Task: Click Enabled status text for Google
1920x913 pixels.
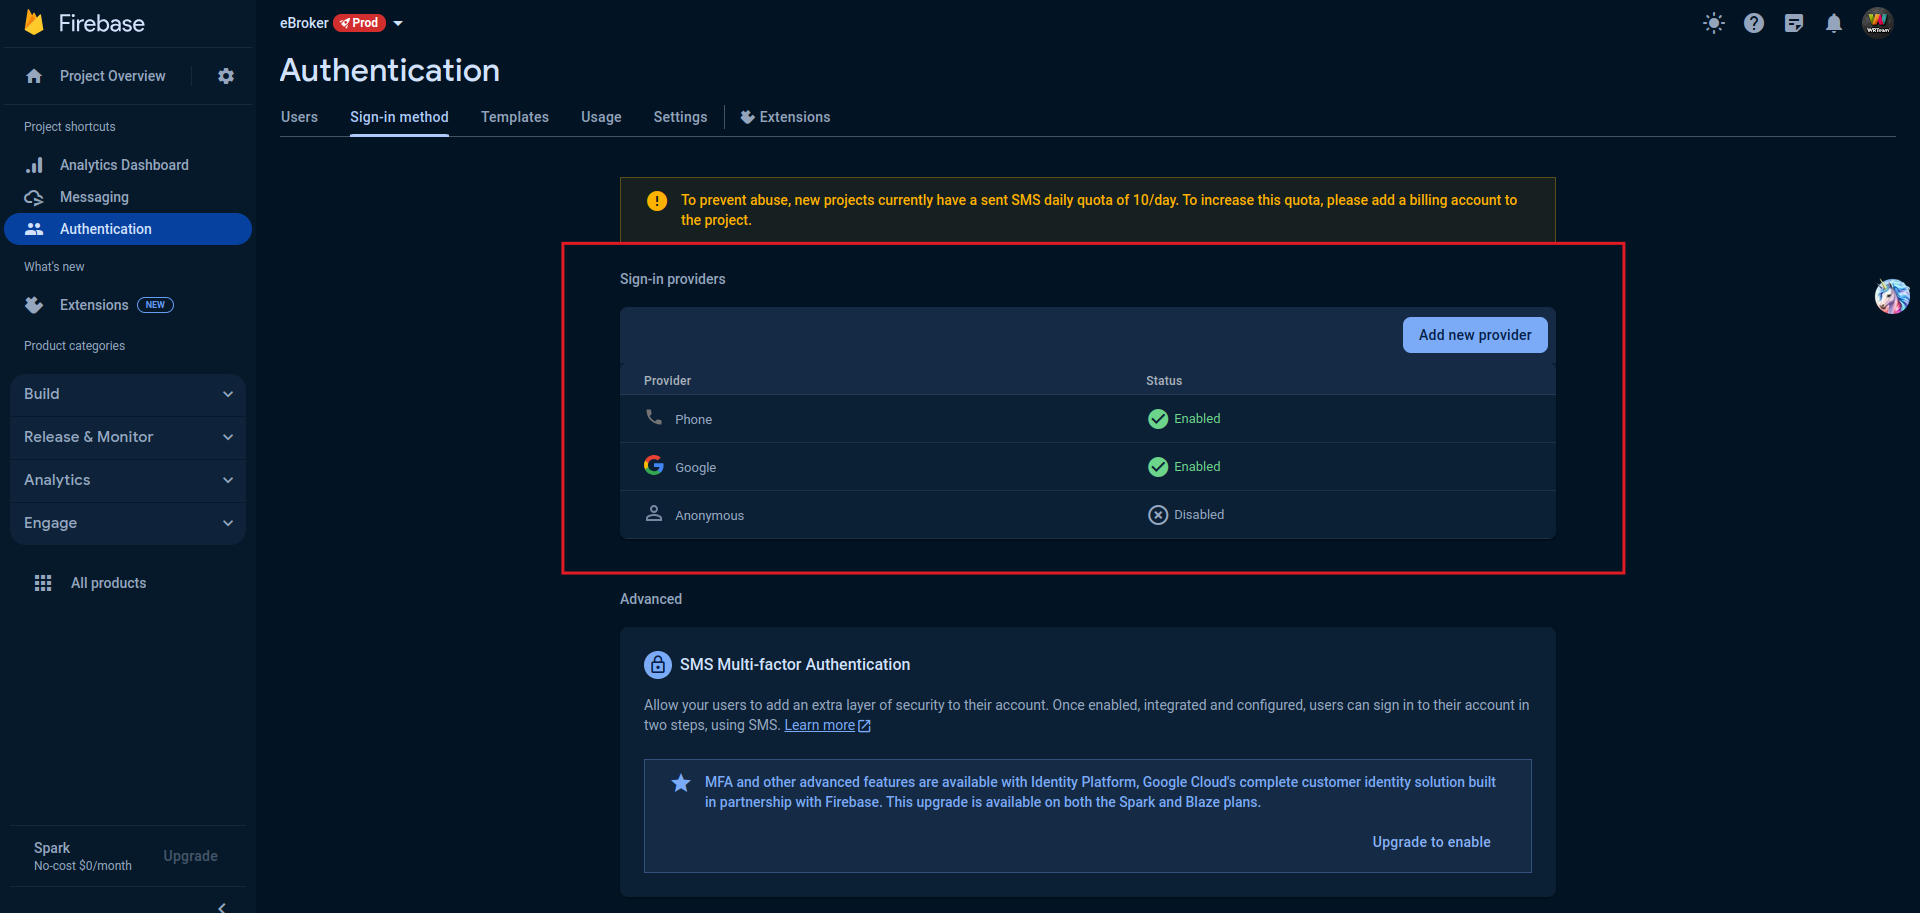Action: [1197, 467]
